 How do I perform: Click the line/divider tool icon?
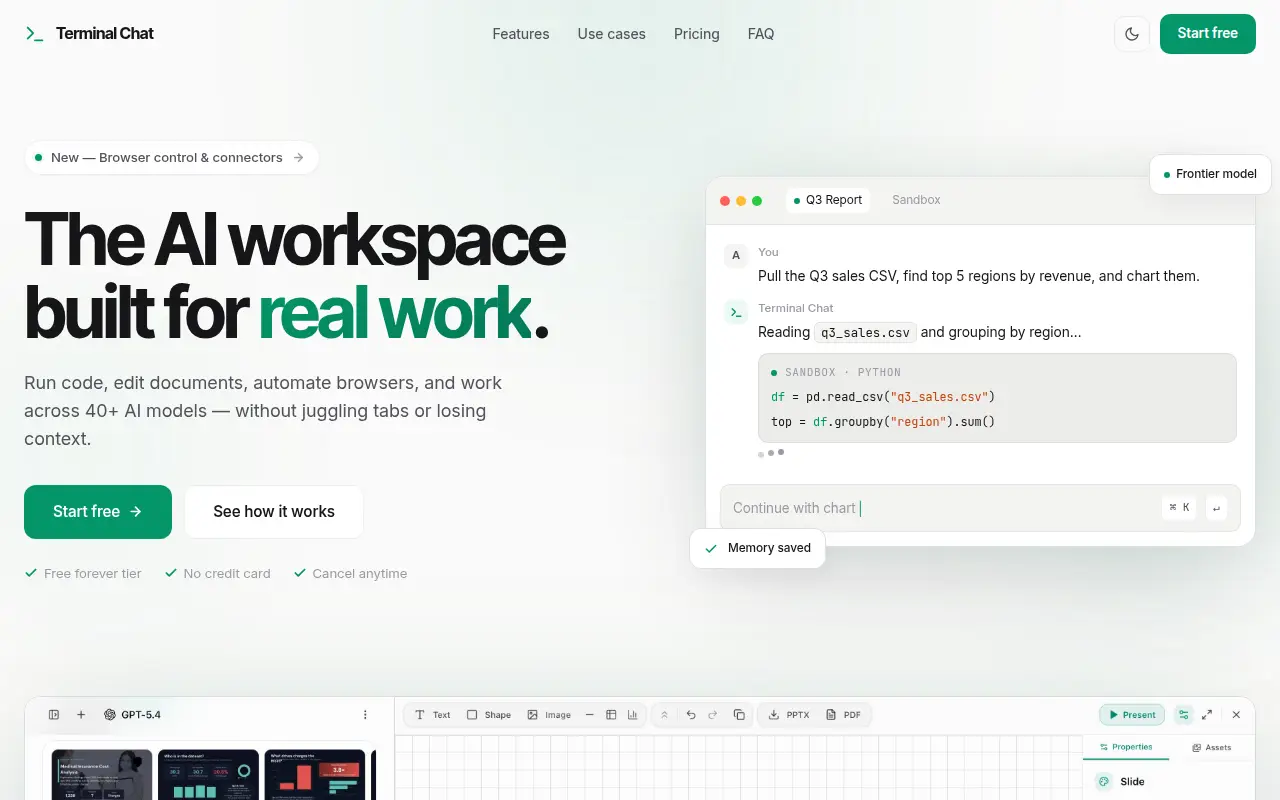(589, 715)
